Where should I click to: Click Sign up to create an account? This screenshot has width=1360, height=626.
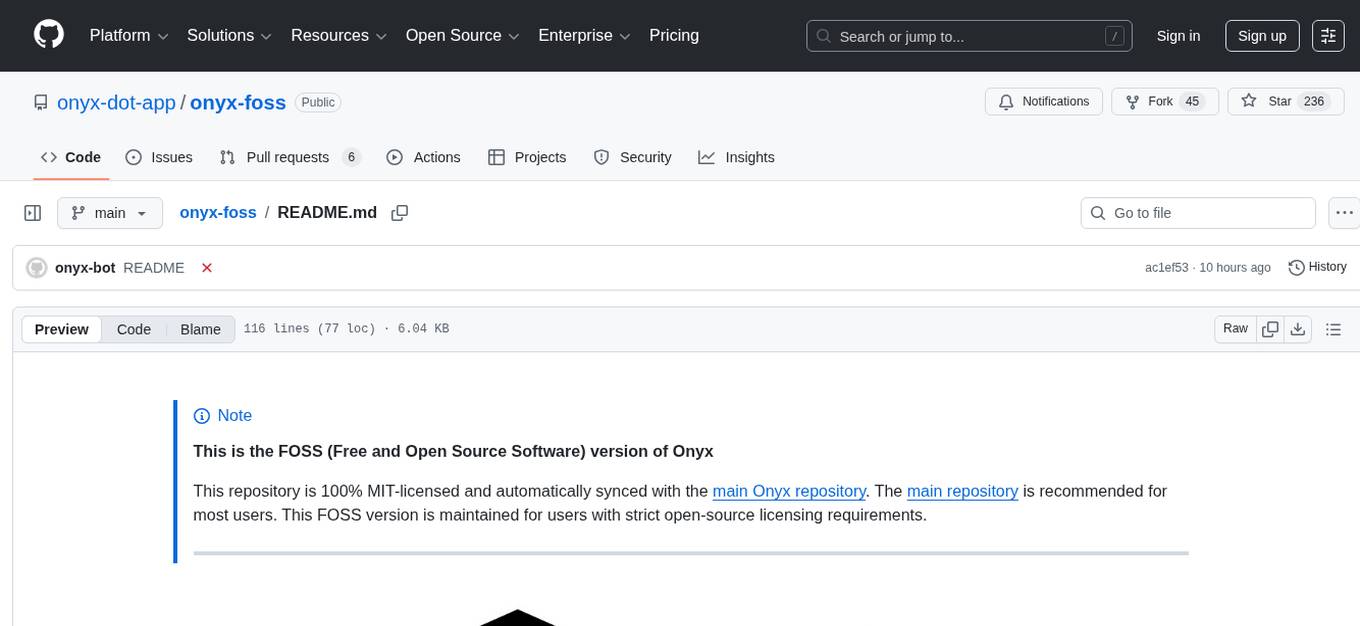click(x=1261, y=35)
